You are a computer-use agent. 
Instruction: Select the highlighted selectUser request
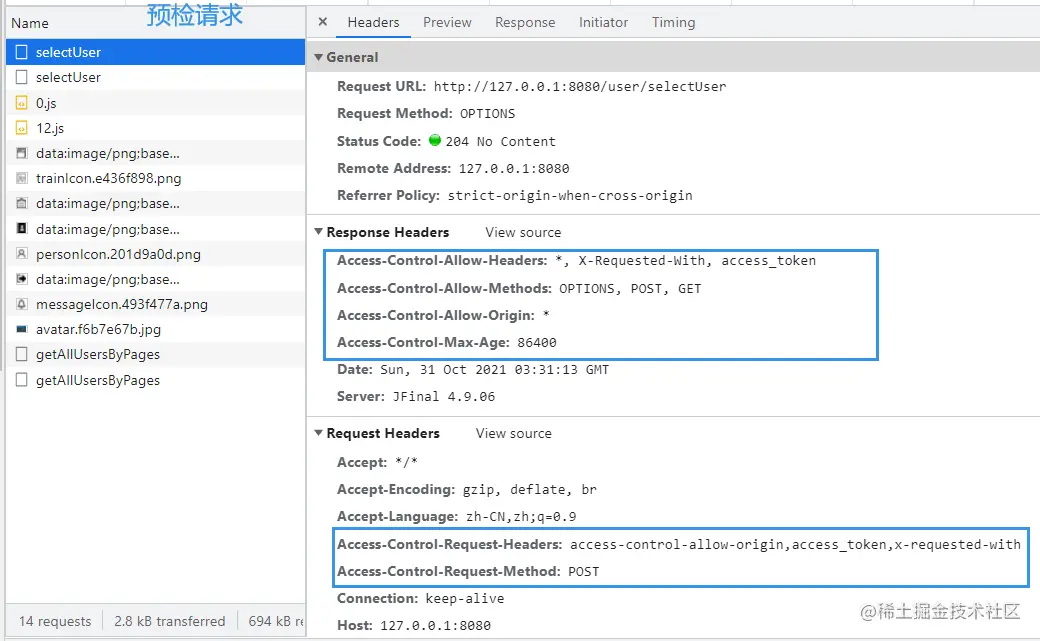click(155, 52)
